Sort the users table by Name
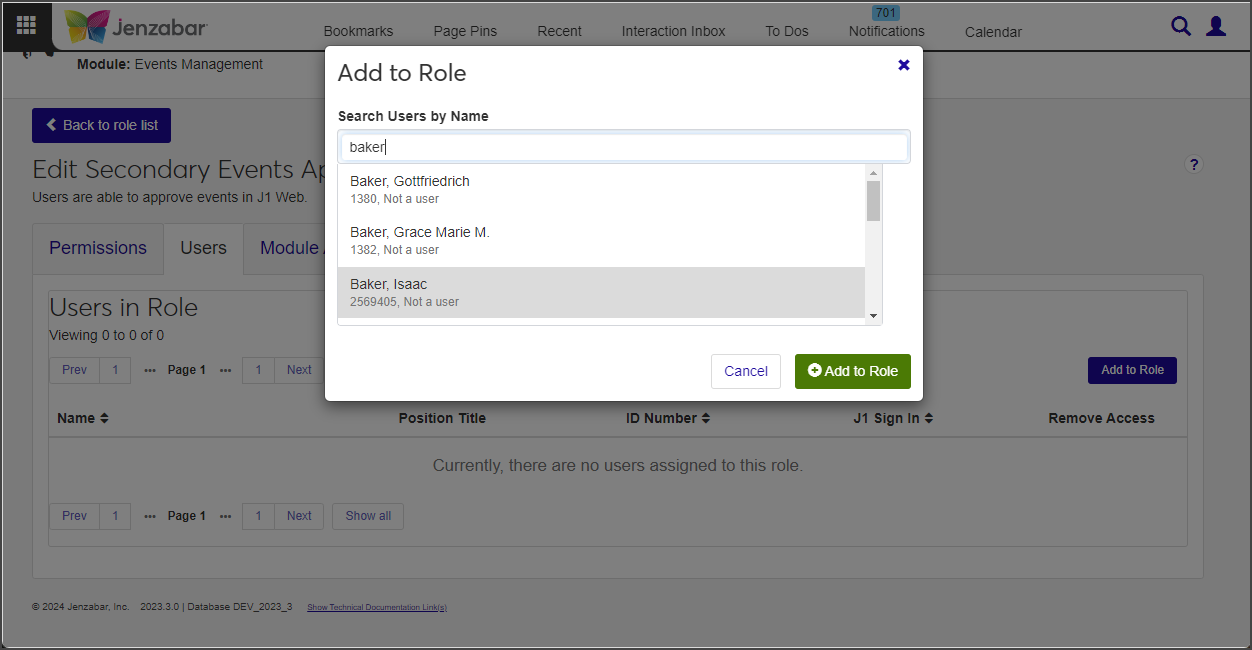 (x=82, y=418)
